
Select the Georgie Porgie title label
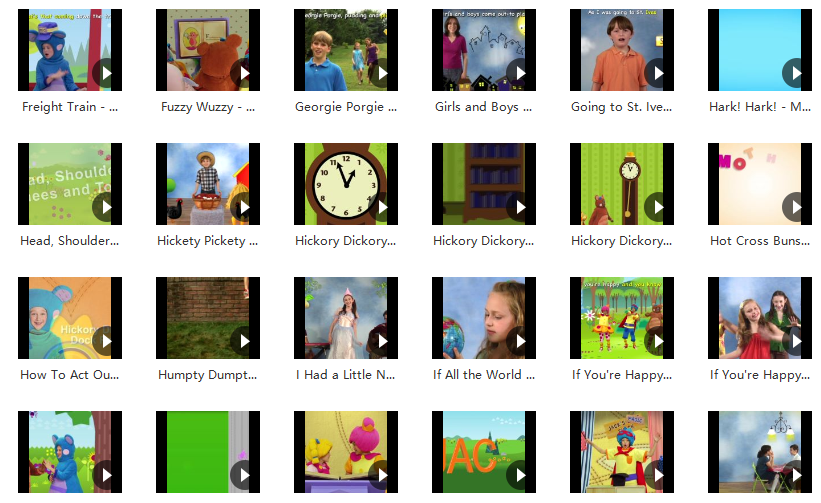coord(346,107)
